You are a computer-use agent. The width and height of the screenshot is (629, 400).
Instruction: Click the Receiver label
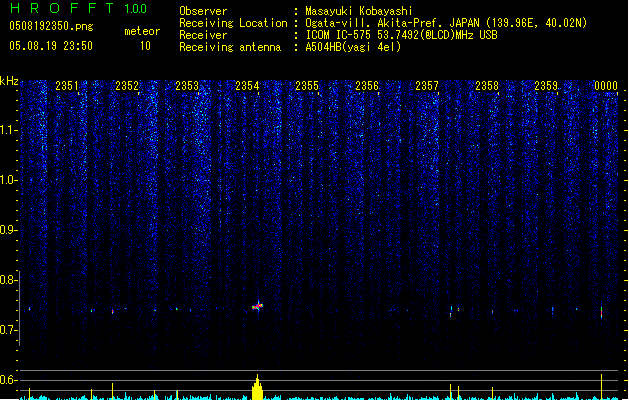click(x=203, y=35)
